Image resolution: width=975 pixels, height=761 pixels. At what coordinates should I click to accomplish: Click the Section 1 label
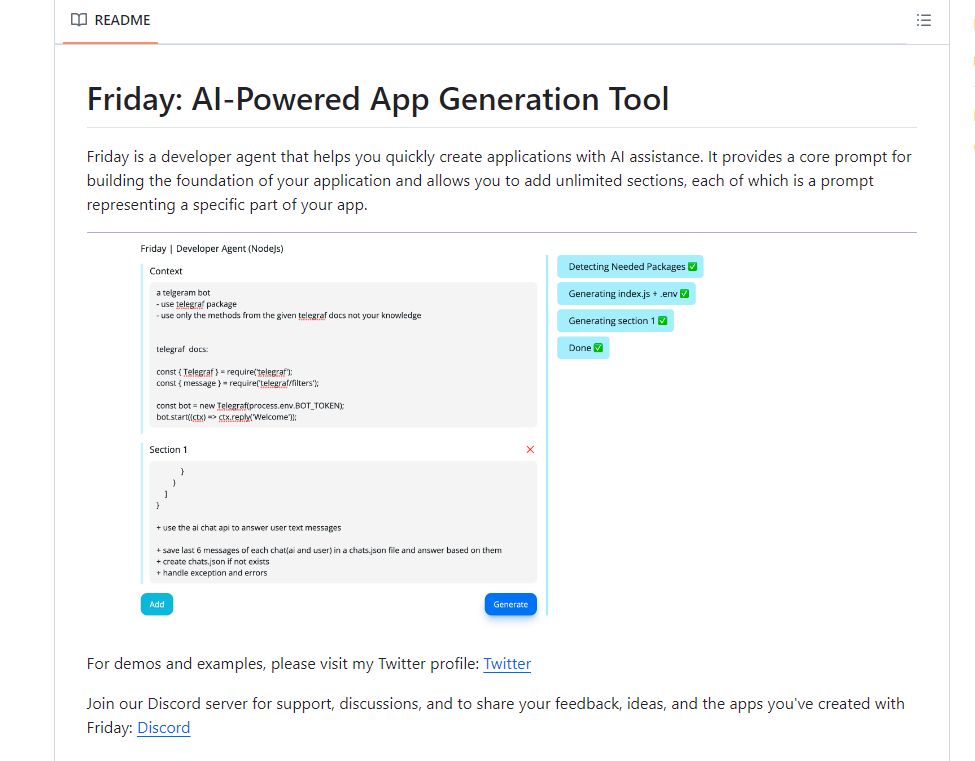[x=168, y=450]
